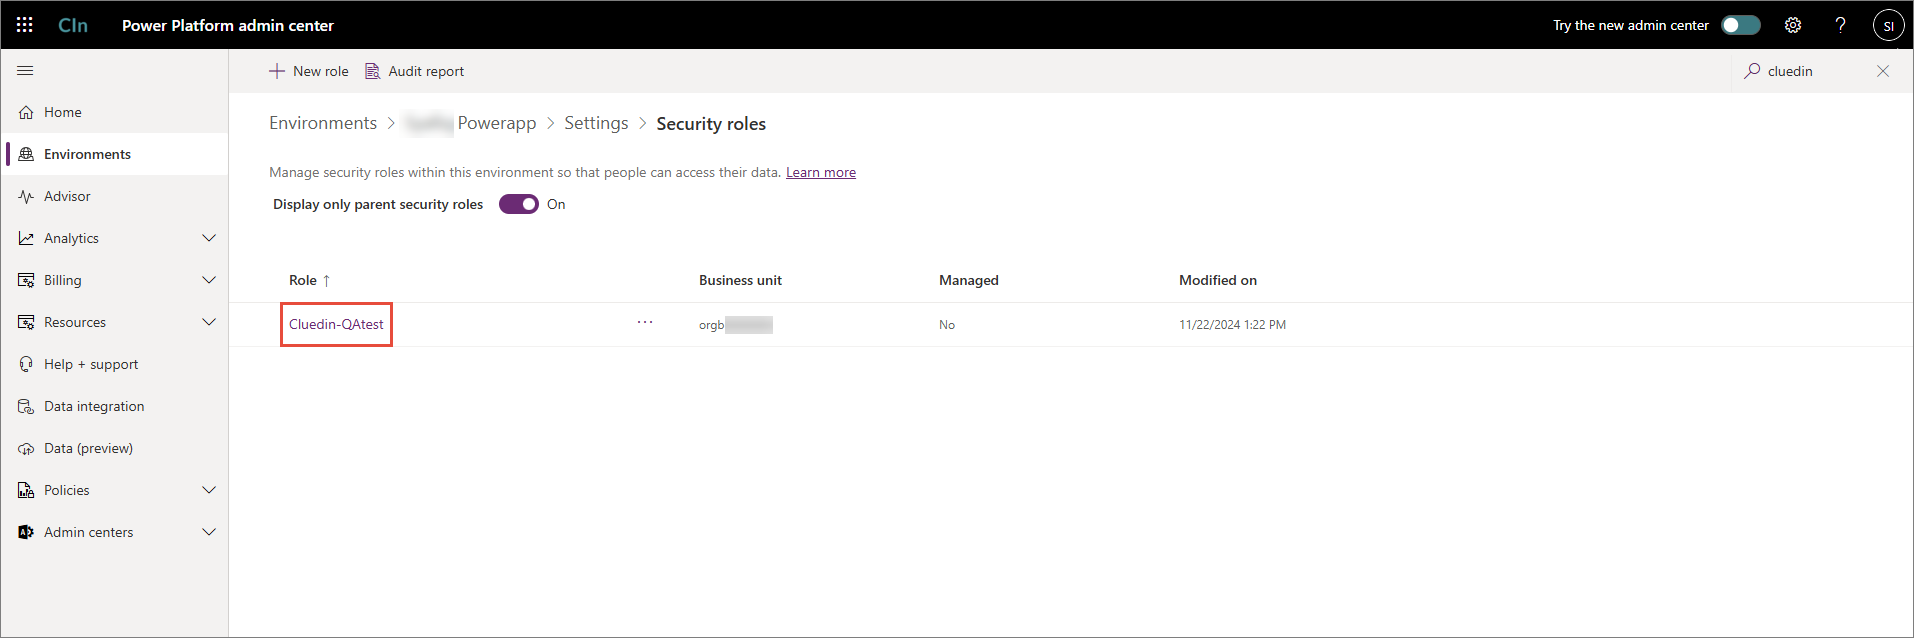This screenshot has height=638, width=1914.
Task: Open Data (preview) page
Action: pos(115,448)
